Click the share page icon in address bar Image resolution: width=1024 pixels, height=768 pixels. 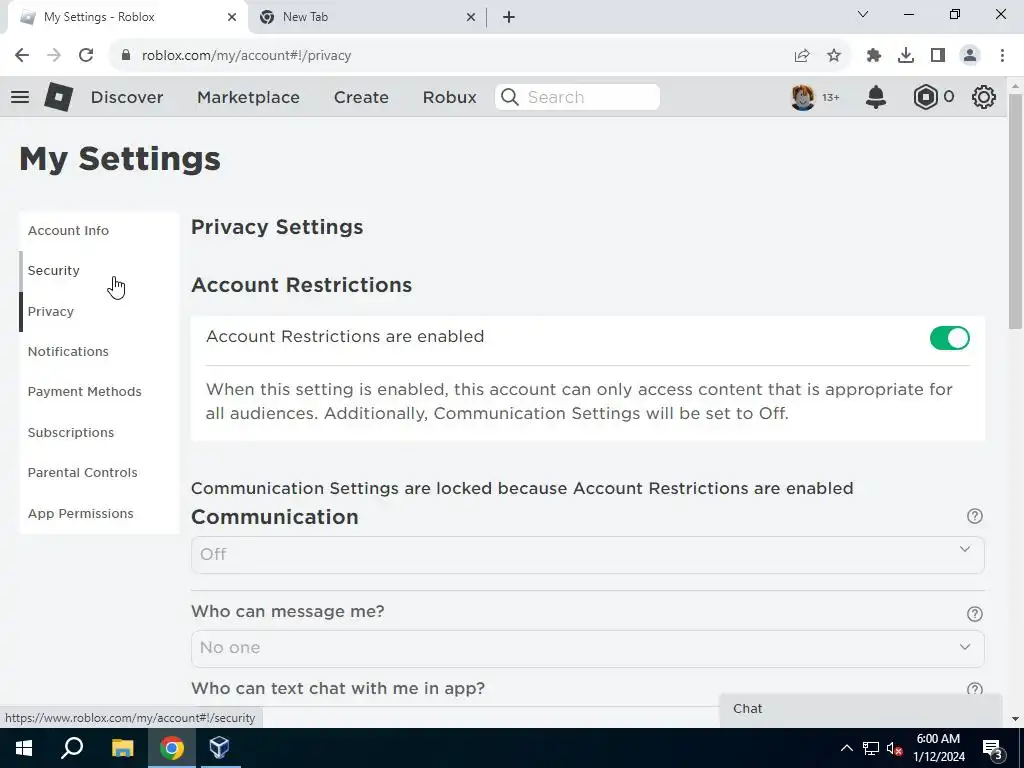tap(802, 56)
